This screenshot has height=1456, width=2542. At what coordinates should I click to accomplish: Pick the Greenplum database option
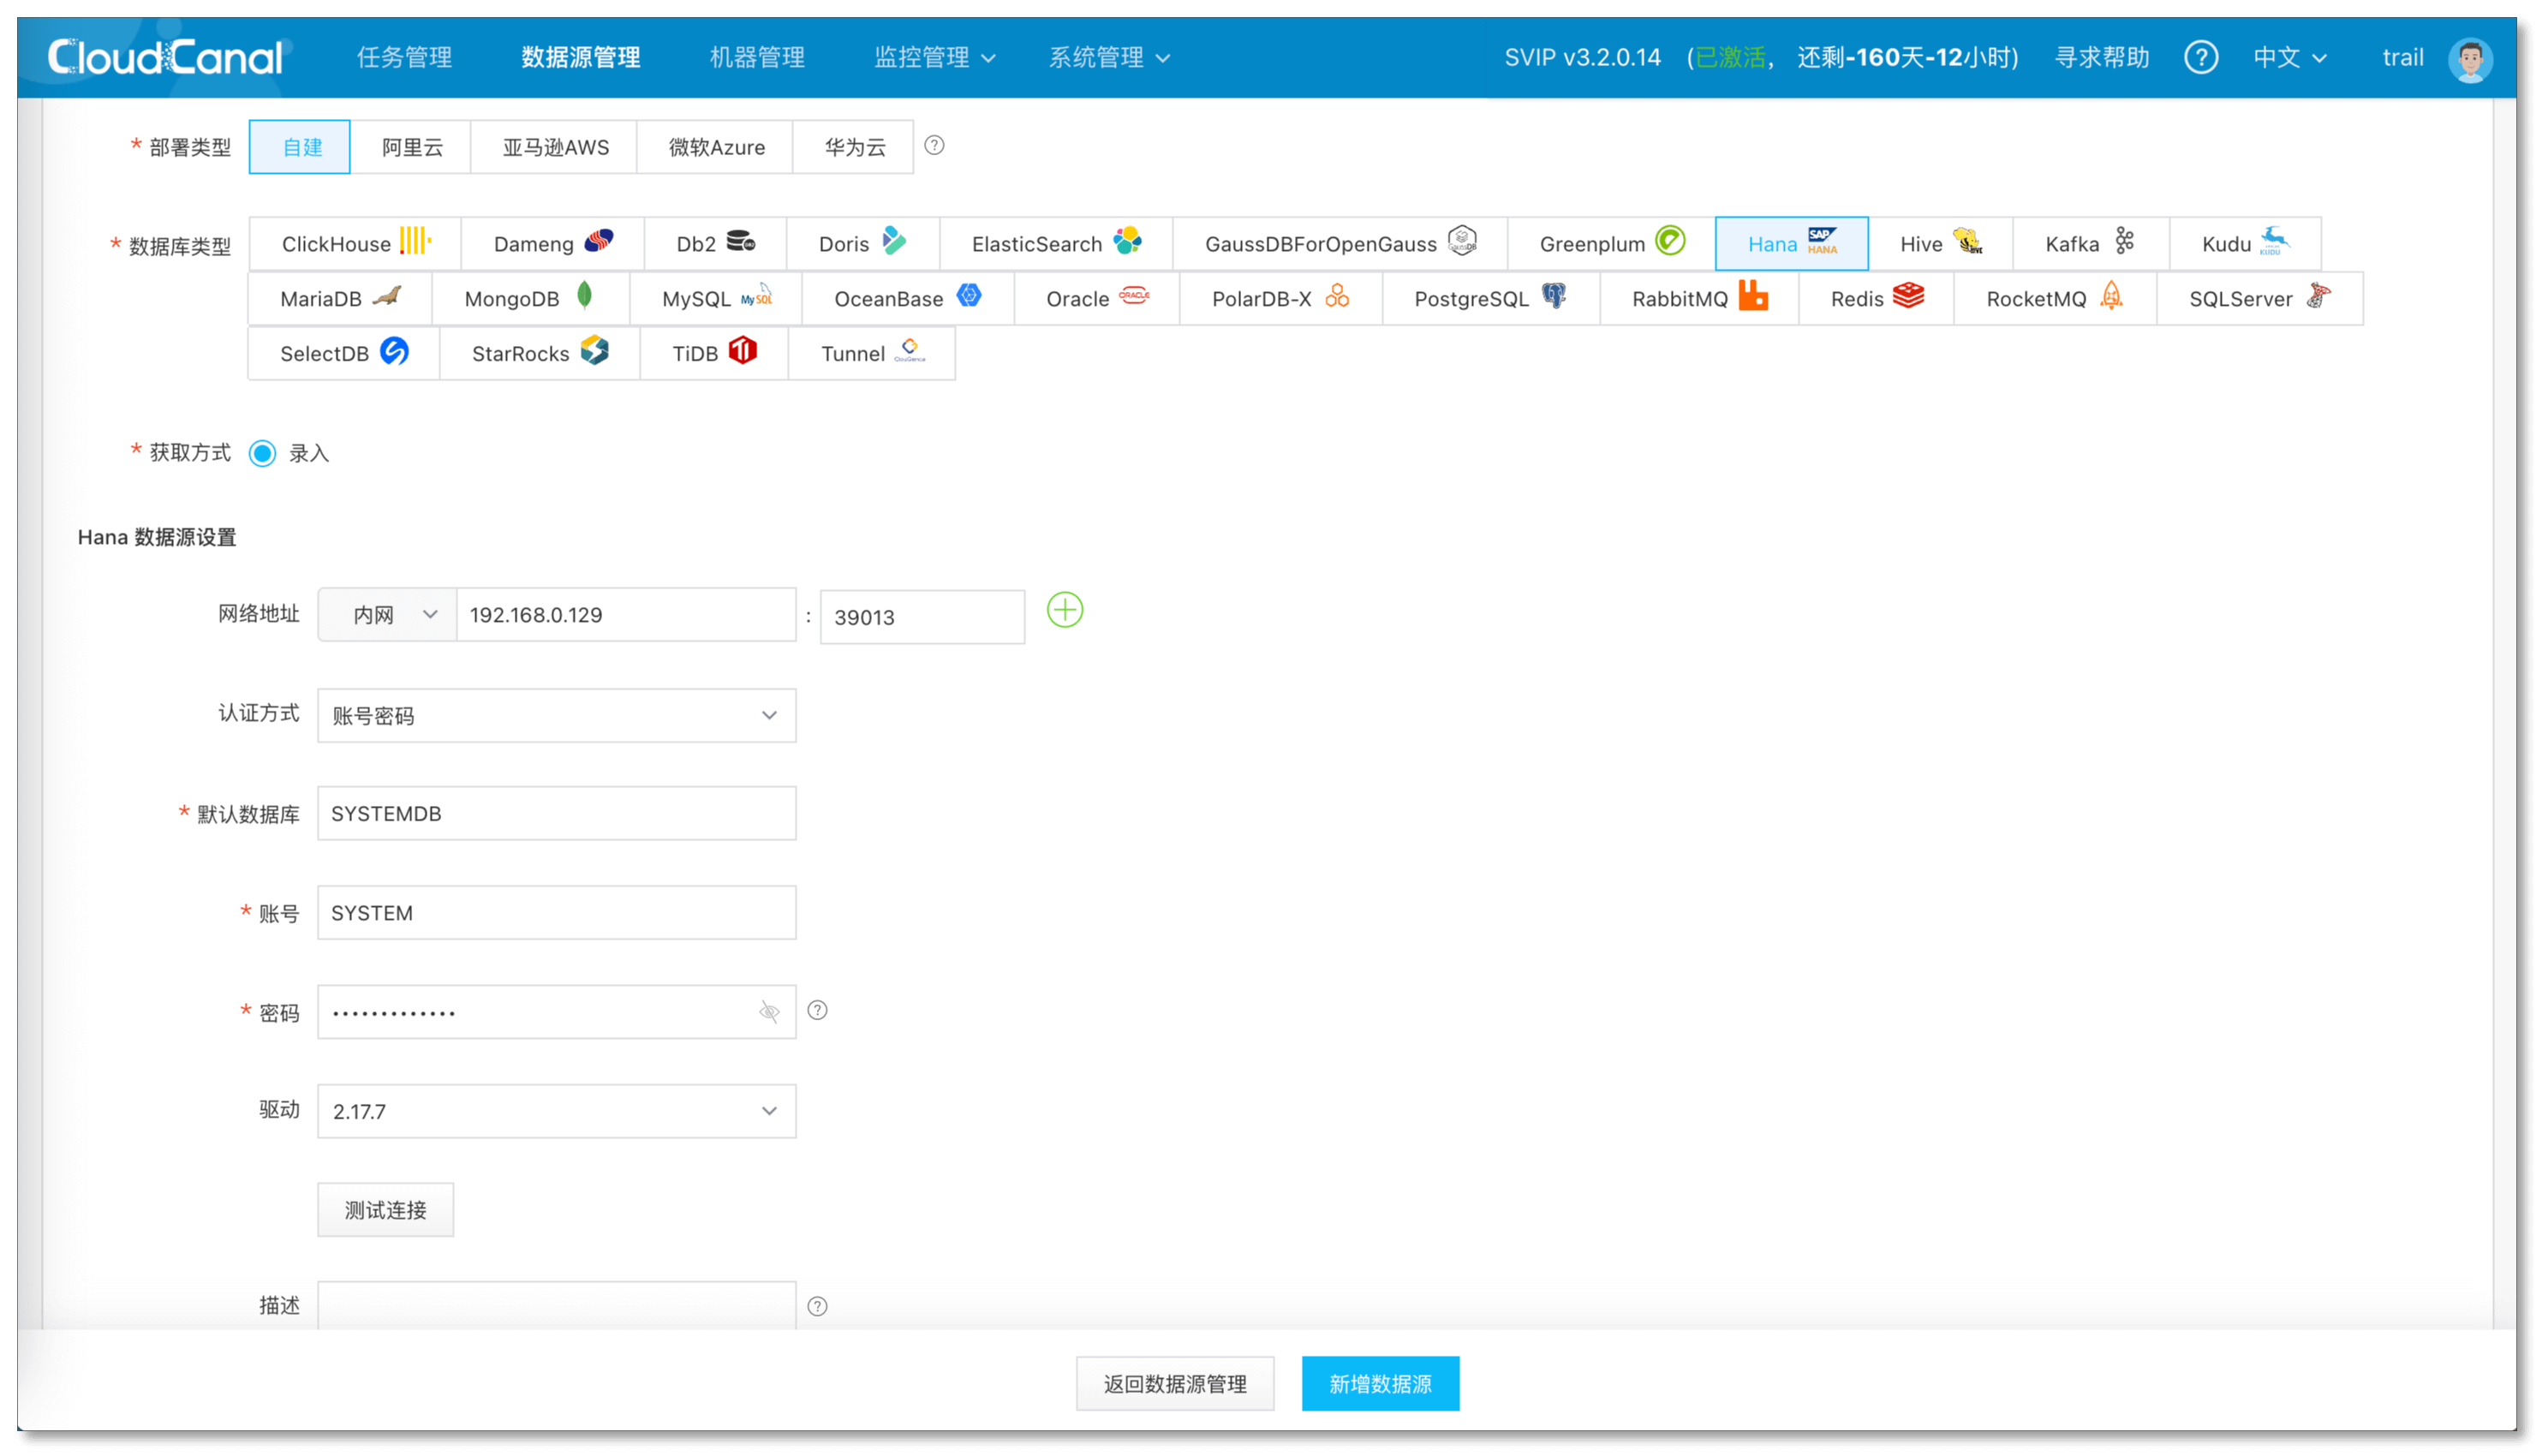pos(1610,243)
